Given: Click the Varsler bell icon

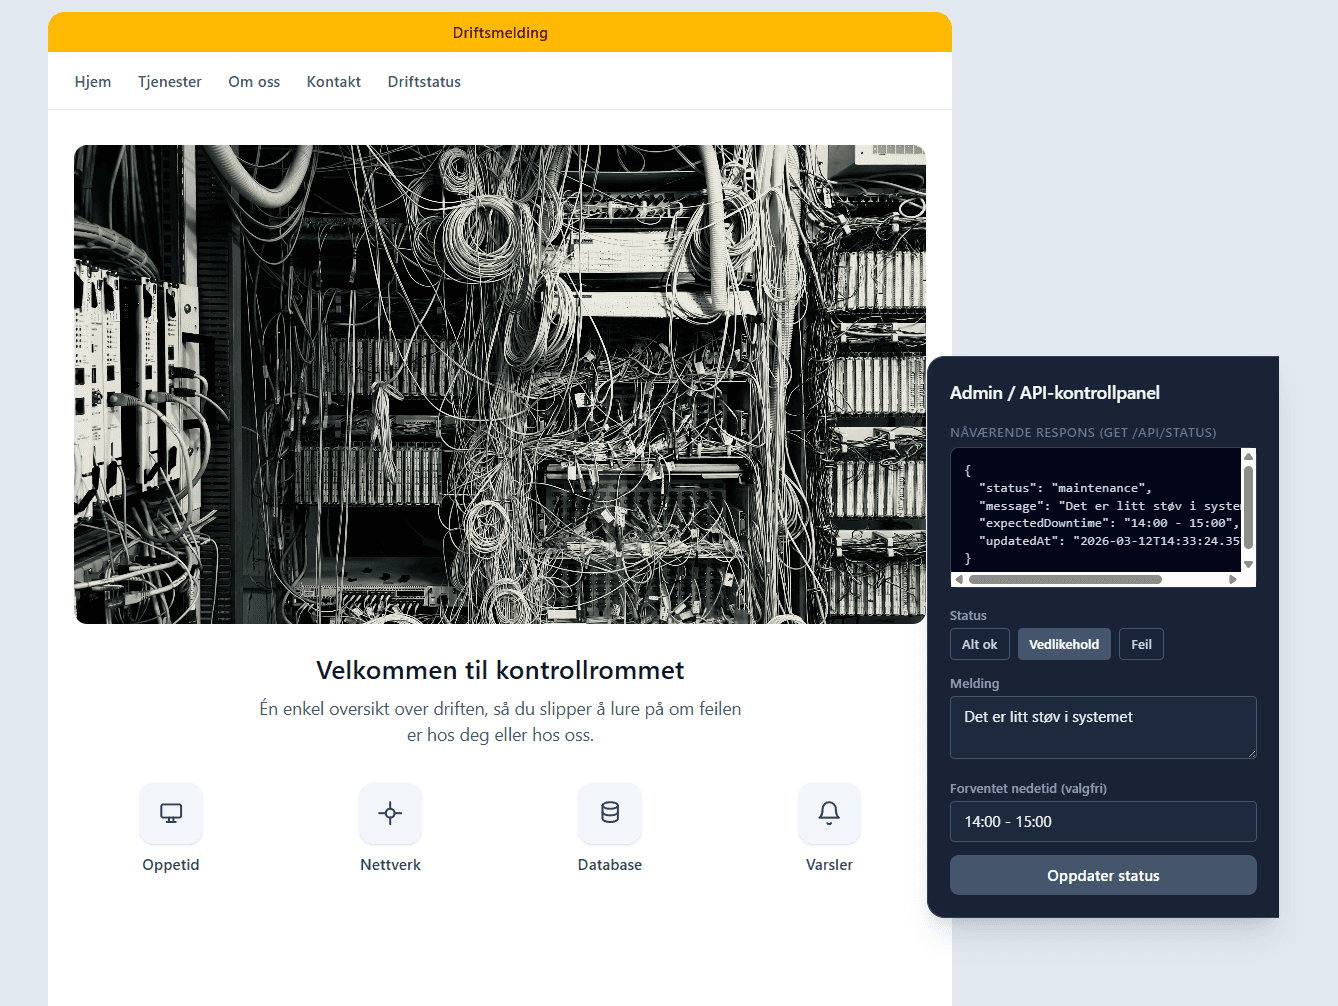Looking at the screenshot, I should click(829, 813).
